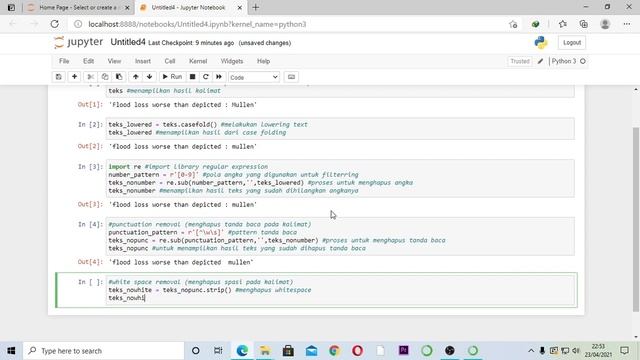This screenshot has width=640, height=360.
Task: Open the Edit menu
Action: click(x=89, y=61)
